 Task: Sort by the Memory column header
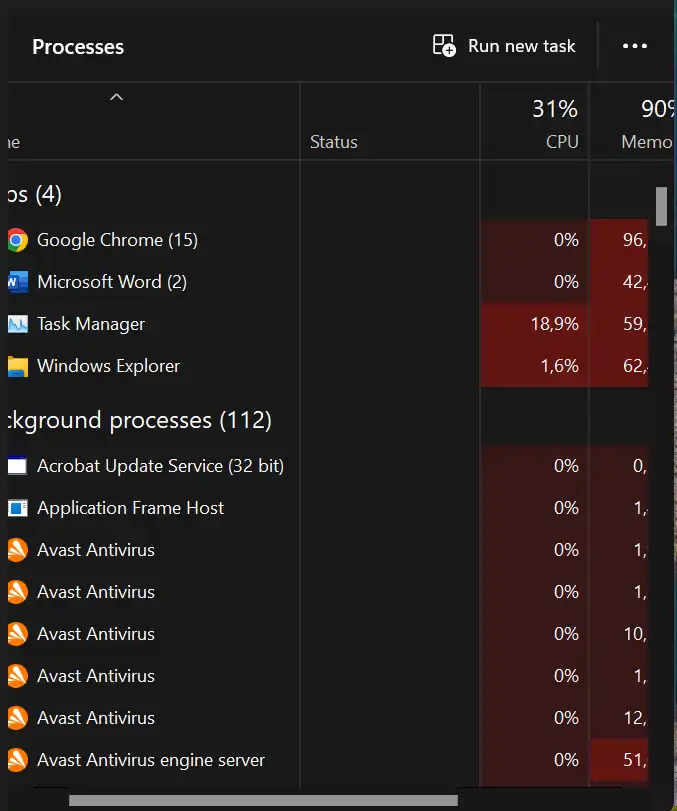646,142
